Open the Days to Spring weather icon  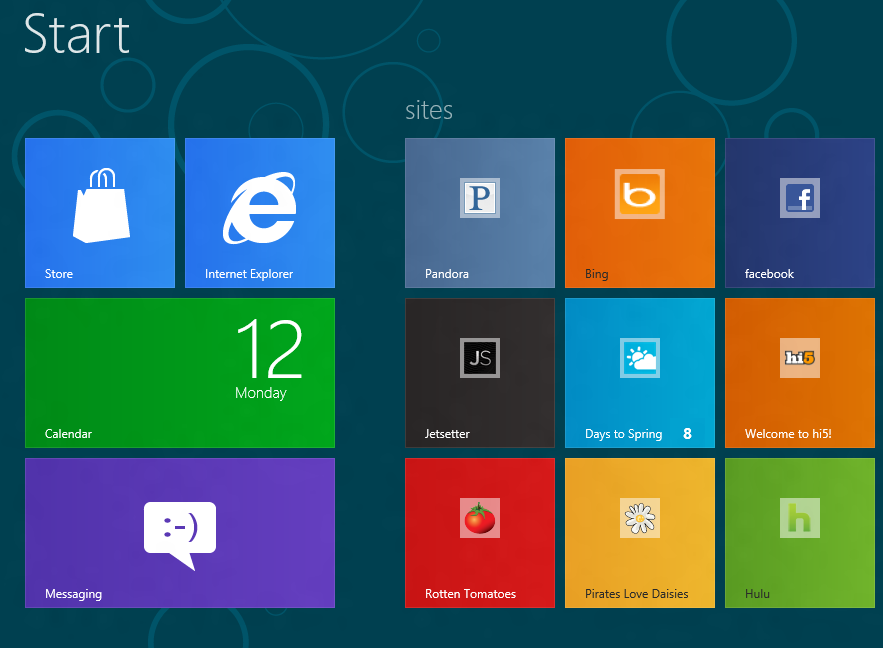[640, 358]
